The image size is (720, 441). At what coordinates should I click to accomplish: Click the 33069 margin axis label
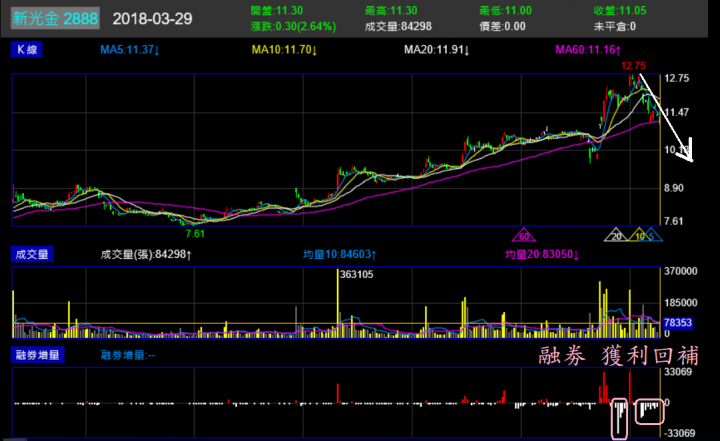click(678, 372)
